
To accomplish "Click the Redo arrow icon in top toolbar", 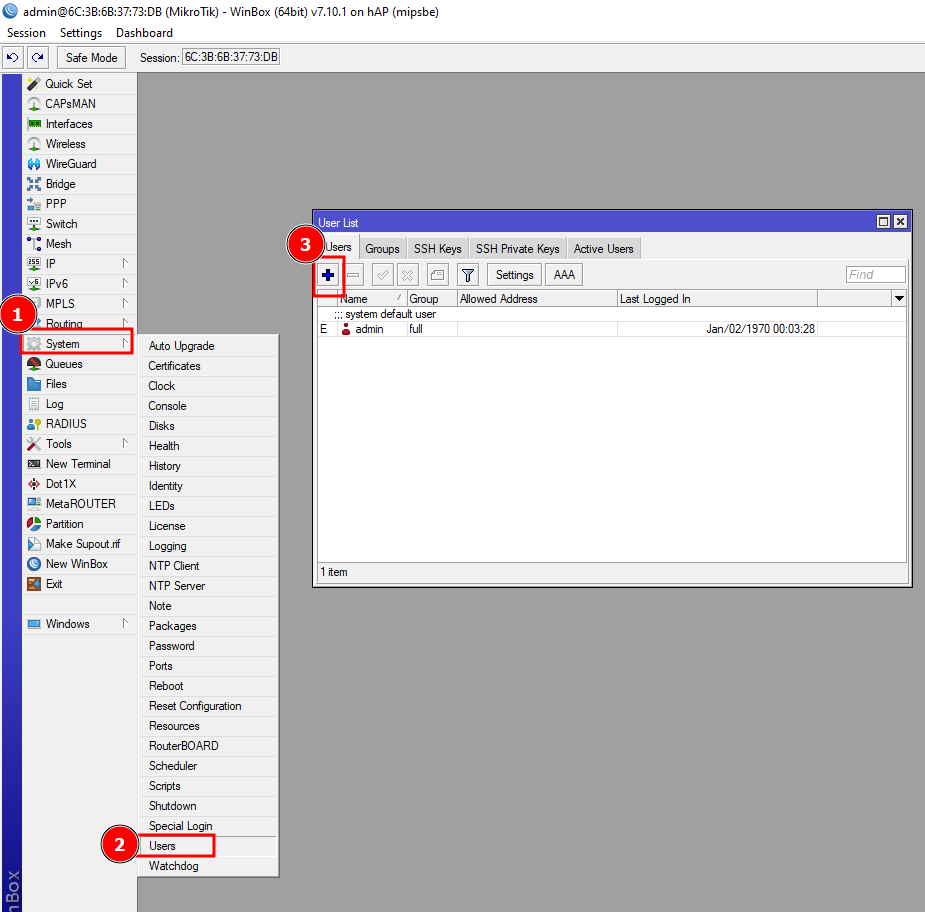I will (37, 58).
